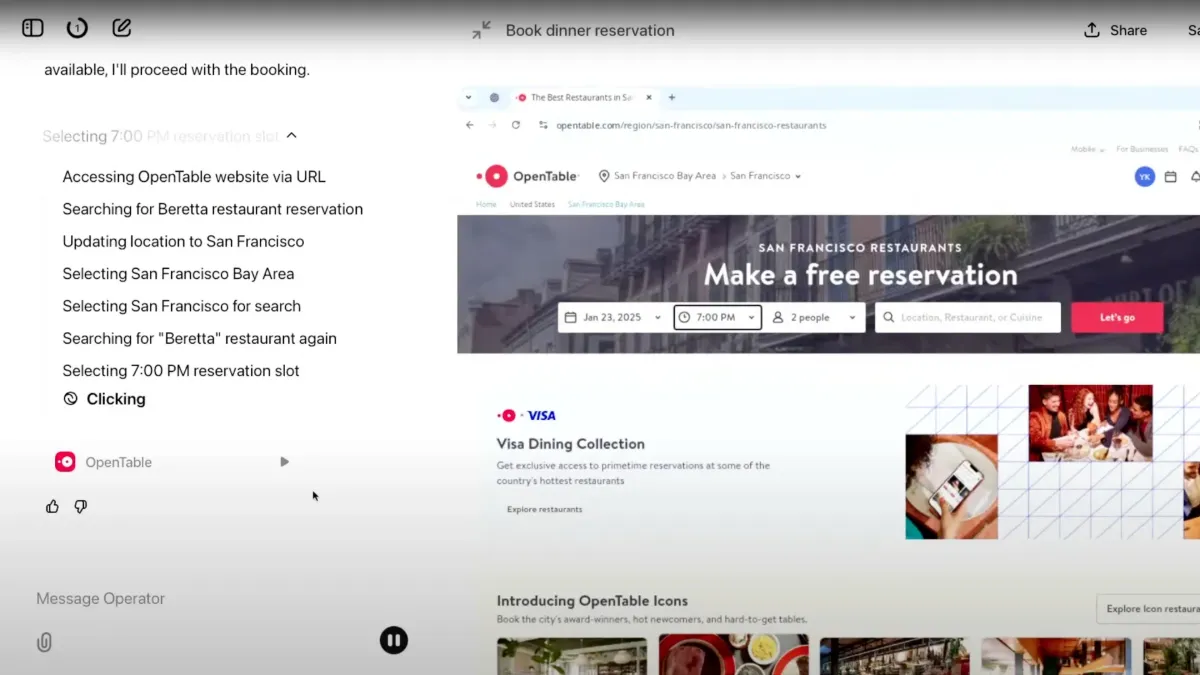Screen dimensions: 1200x675
Task: Click the person icon in party size
Action: [778, 317]
